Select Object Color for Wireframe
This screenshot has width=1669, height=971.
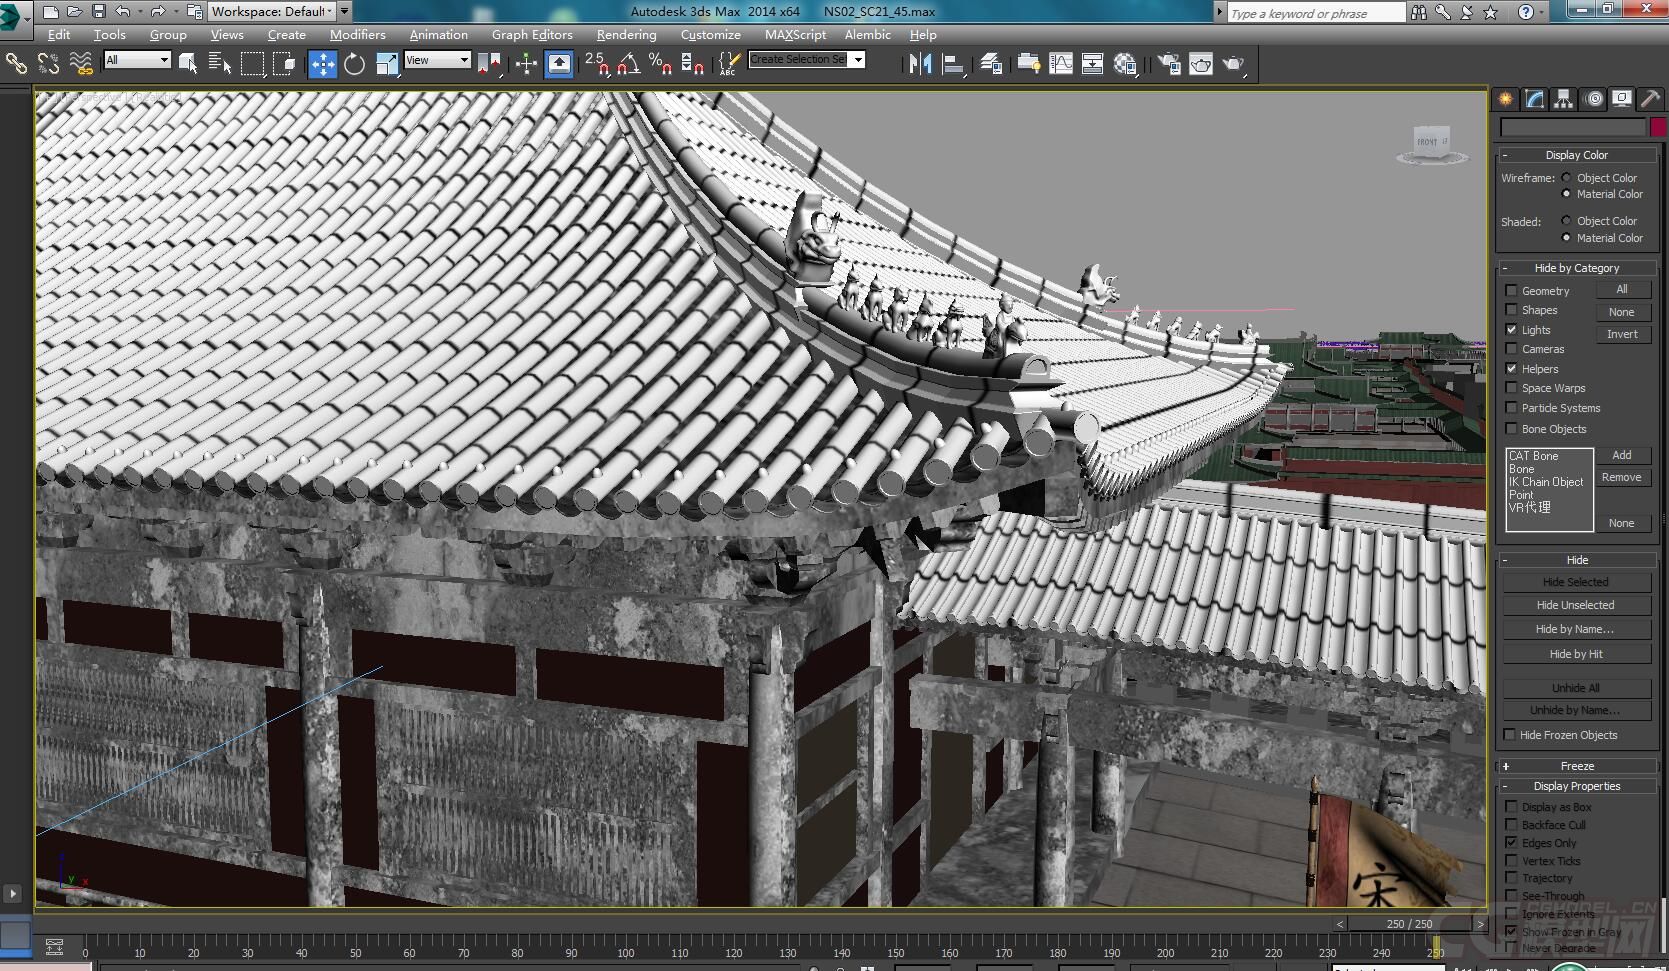click(1566, 178)
